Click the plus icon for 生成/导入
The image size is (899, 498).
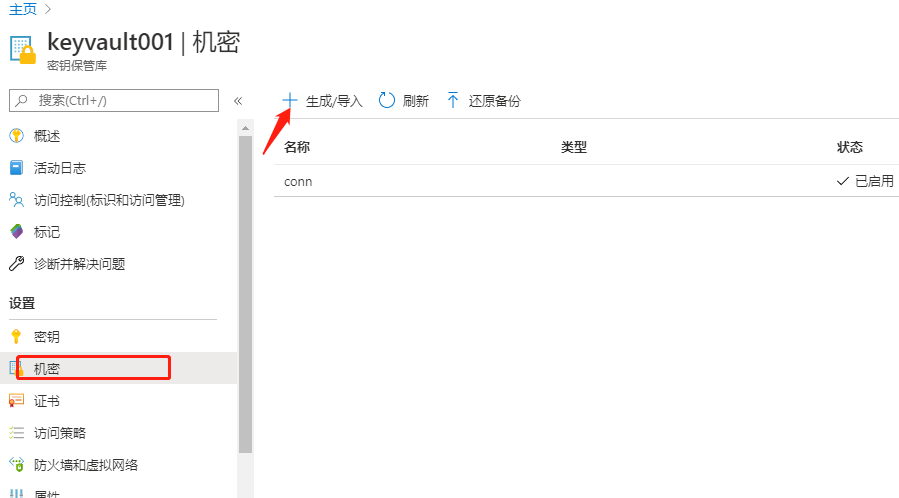click(290, 100)
